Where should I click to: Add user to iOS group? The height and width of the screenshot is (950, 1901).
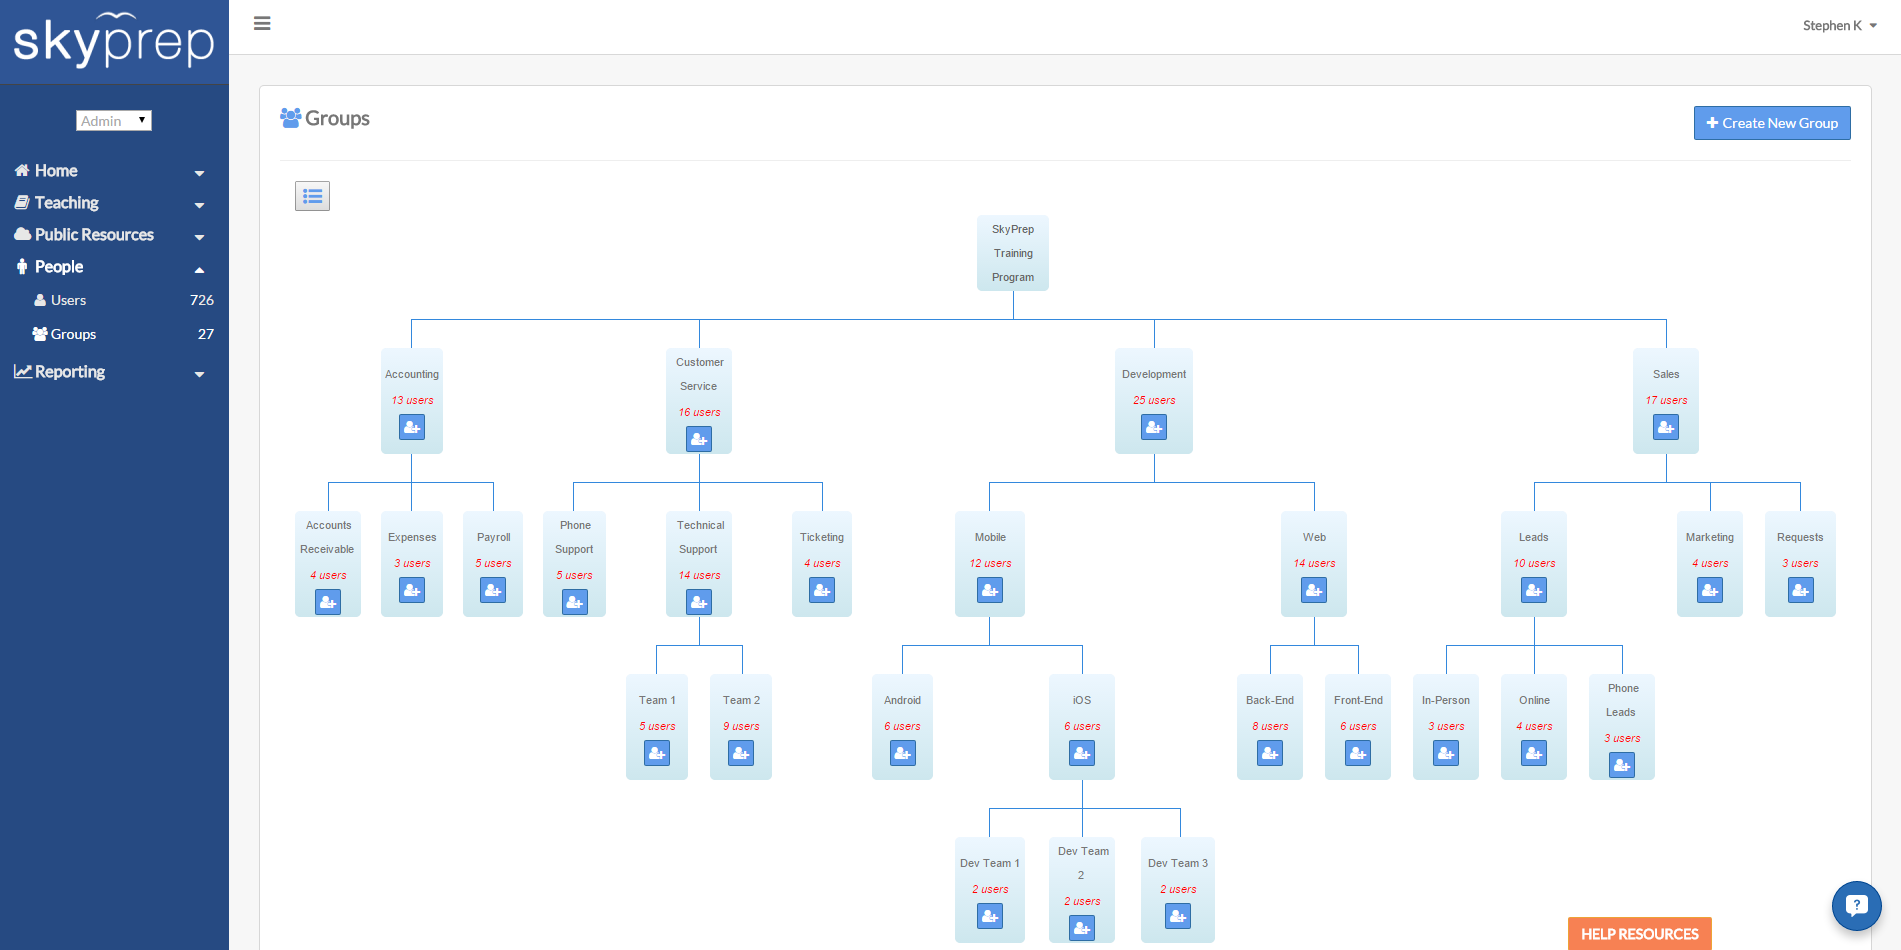tap(1082, 754)
